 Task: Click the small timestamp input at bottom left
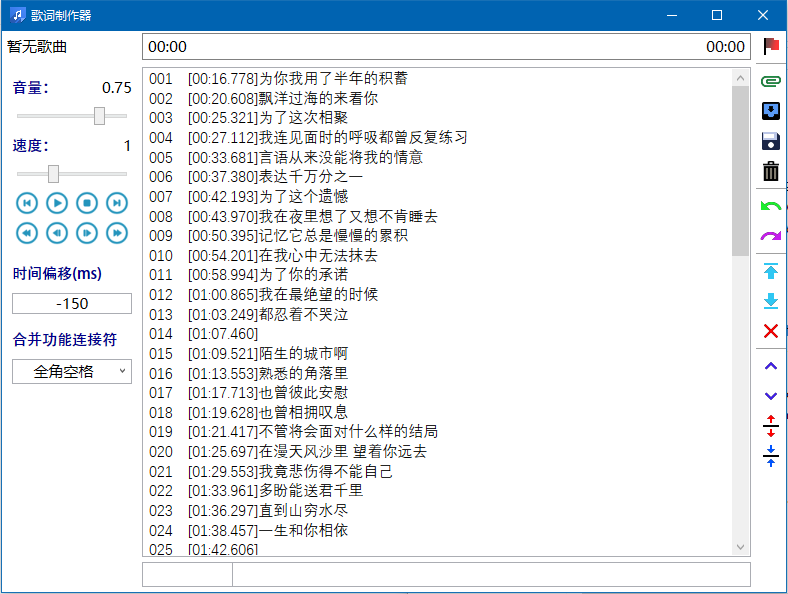coord(187,574)
